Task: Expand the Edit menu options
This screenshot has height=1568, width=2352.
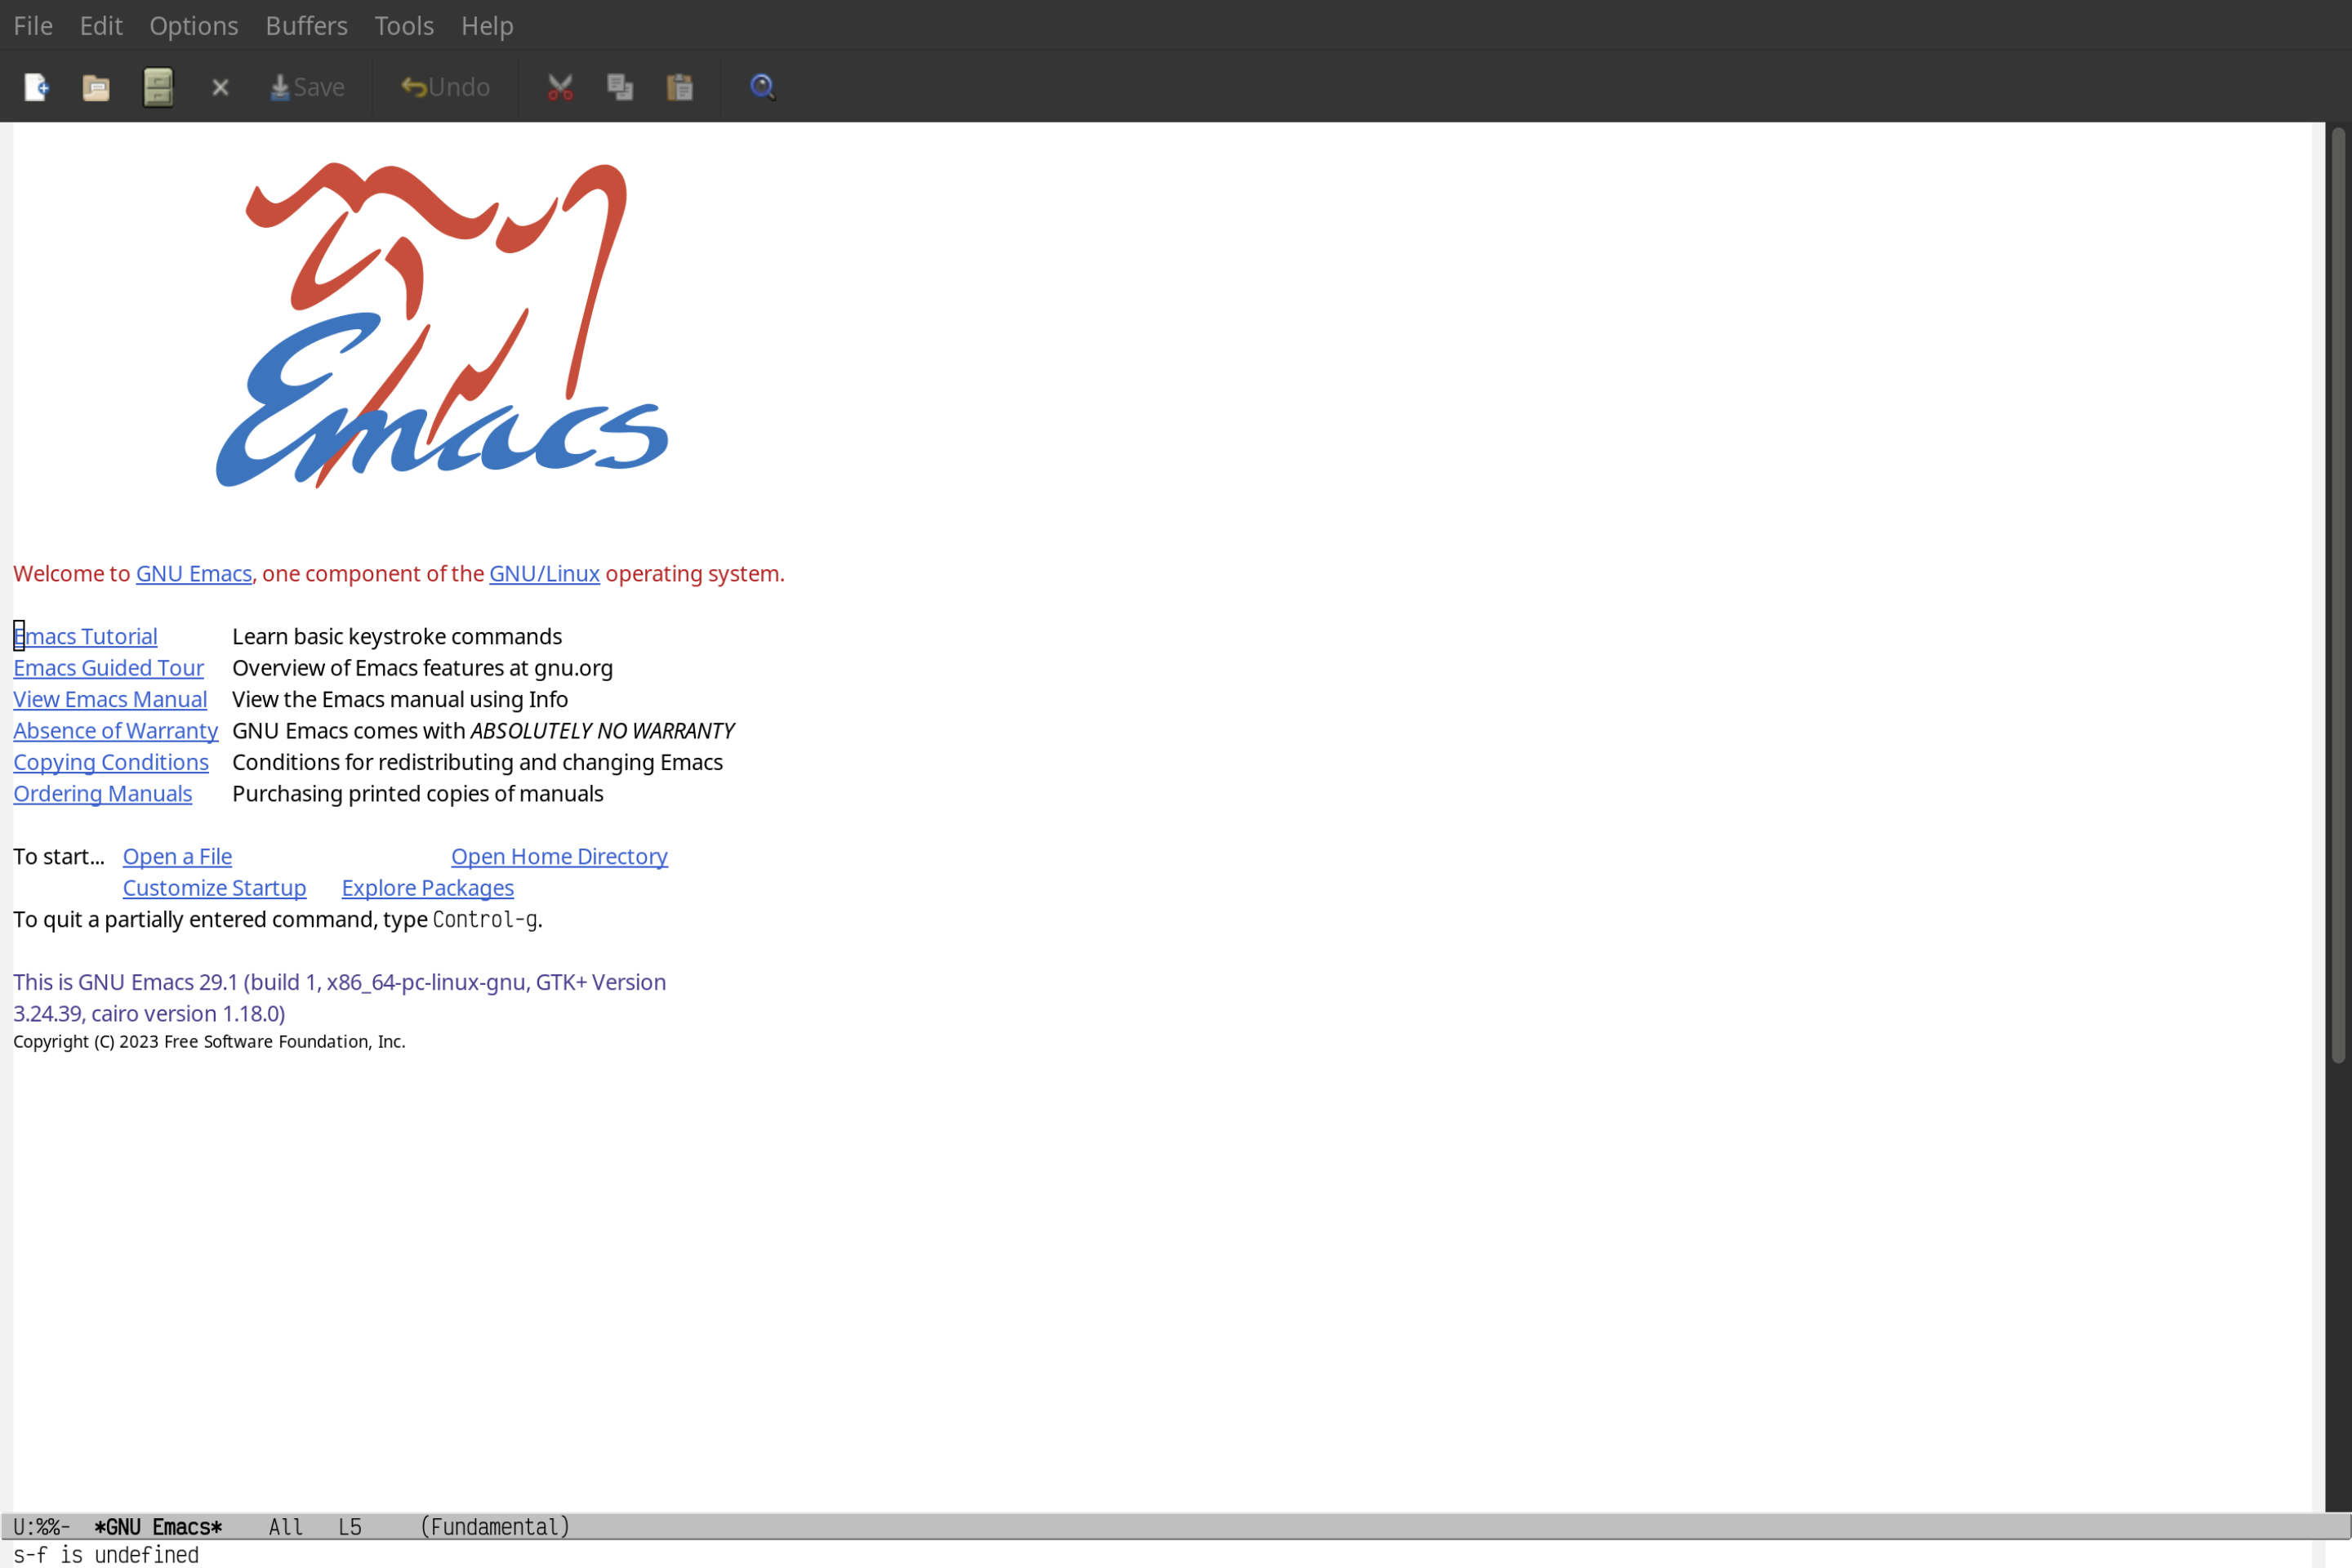Action: (x=101, y=24)
